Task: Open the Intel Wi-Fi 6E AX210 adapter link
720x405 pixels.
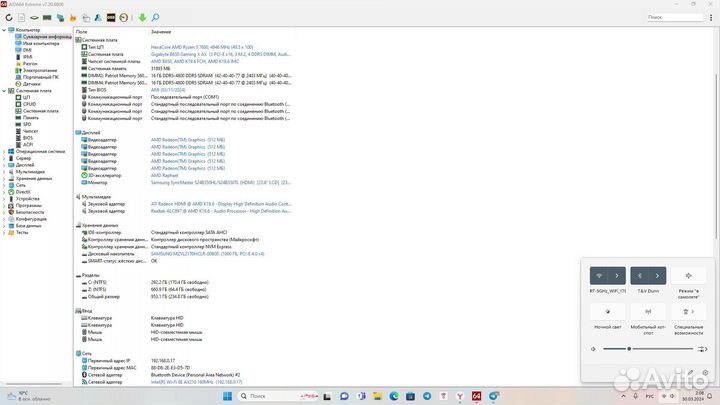Action: pyautogui.click(x=197, y=382)
